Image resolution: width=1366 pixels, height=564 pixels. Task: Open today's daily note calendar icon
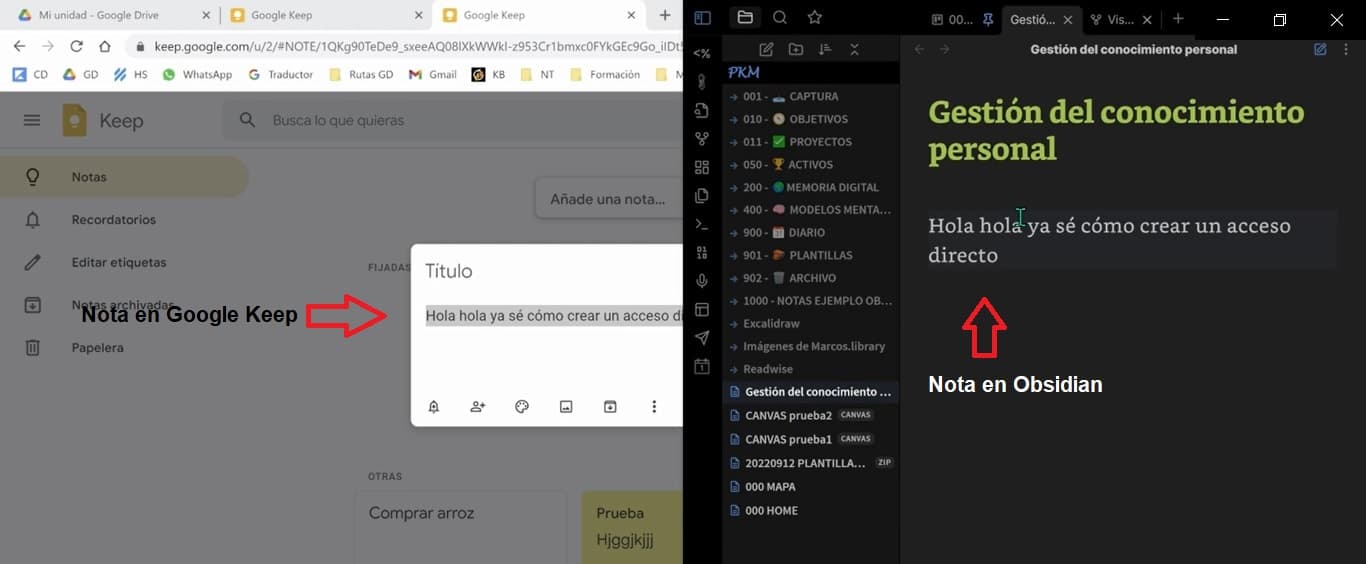pyautogui.click(x=702, y=367)
